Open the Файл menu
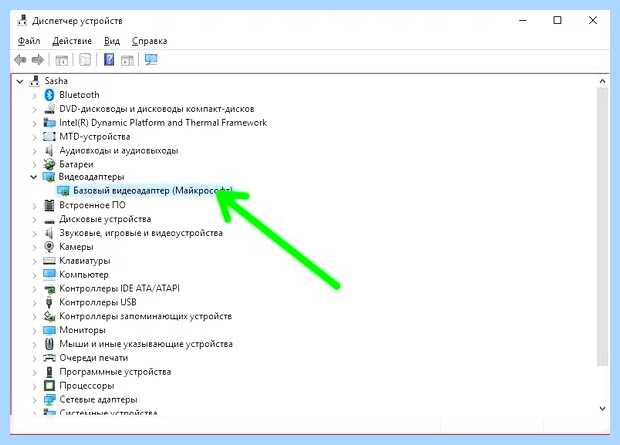 [x=29, y=41]
